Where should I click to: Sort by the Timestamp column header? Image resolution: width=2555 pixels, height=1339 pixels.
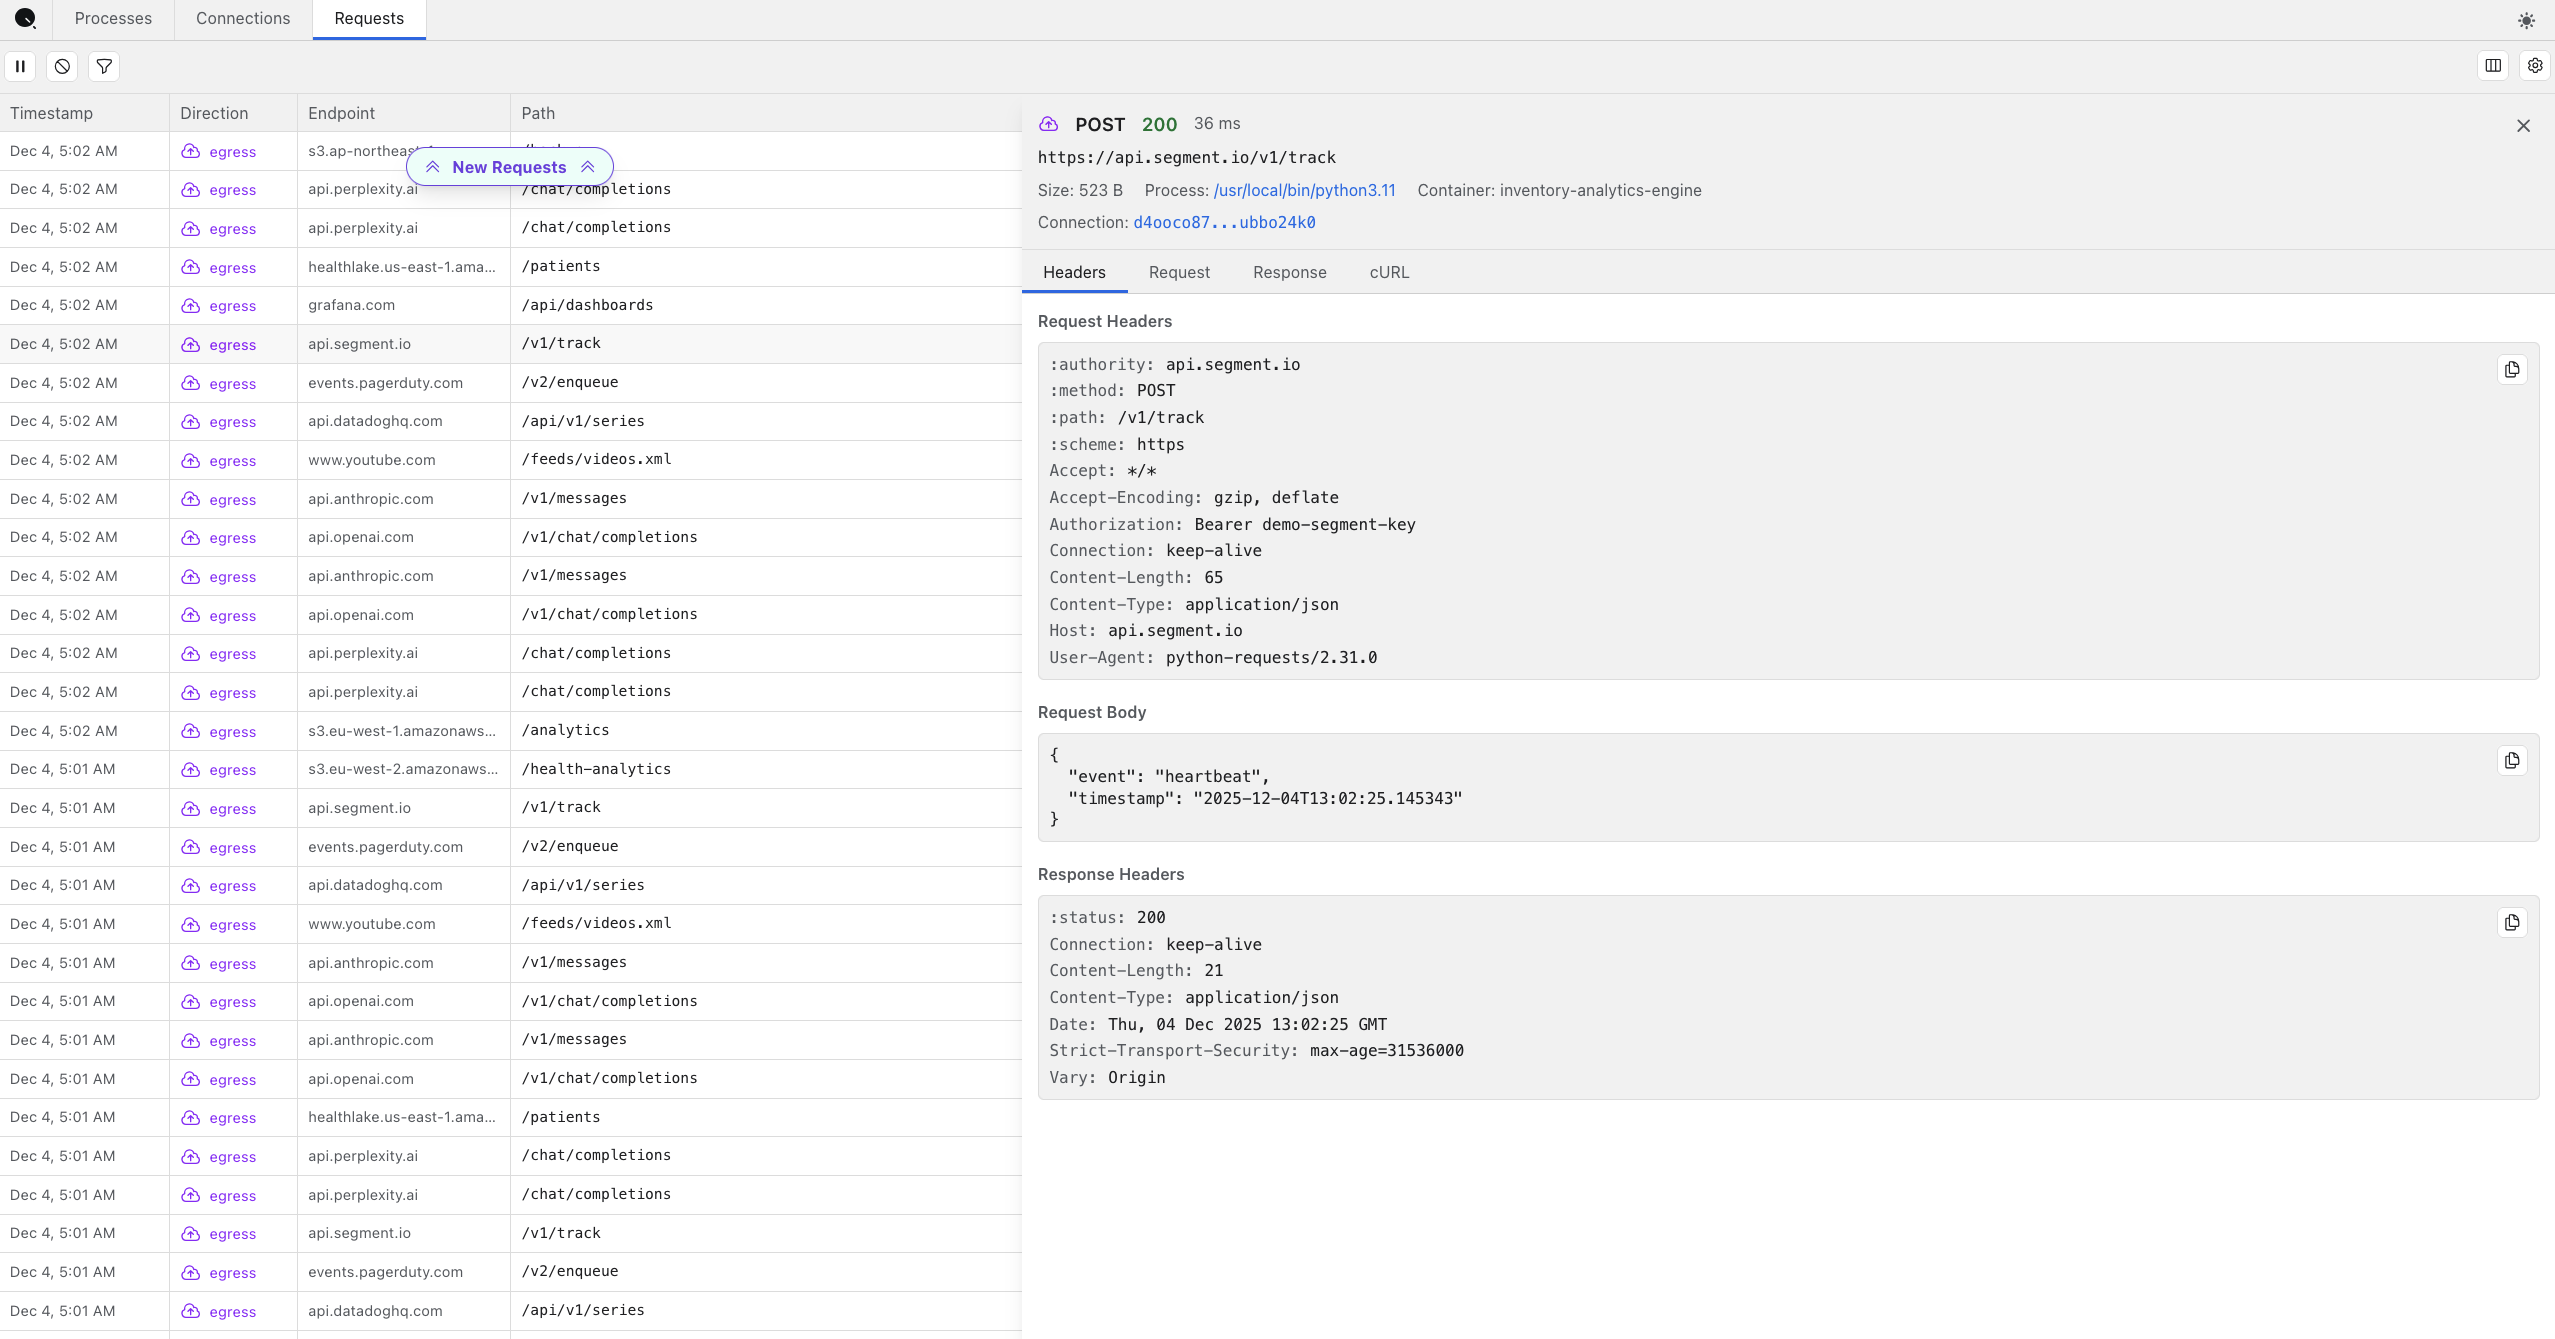pyautogui.click(x=52, y=113)
